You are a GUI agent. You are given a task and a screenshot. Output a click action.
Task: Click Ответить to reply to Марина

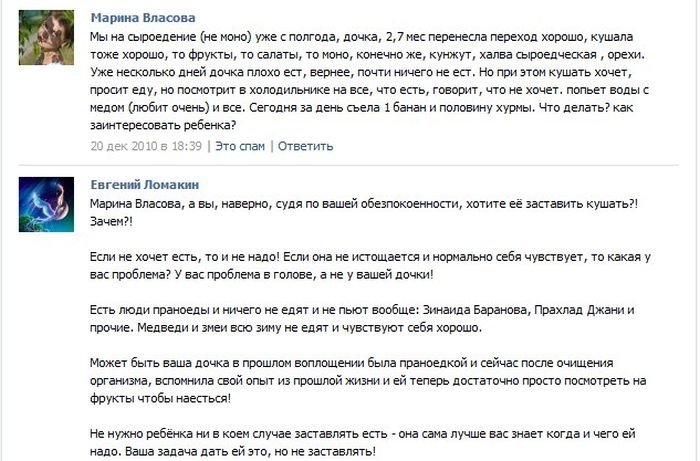(x=305, y=145)
